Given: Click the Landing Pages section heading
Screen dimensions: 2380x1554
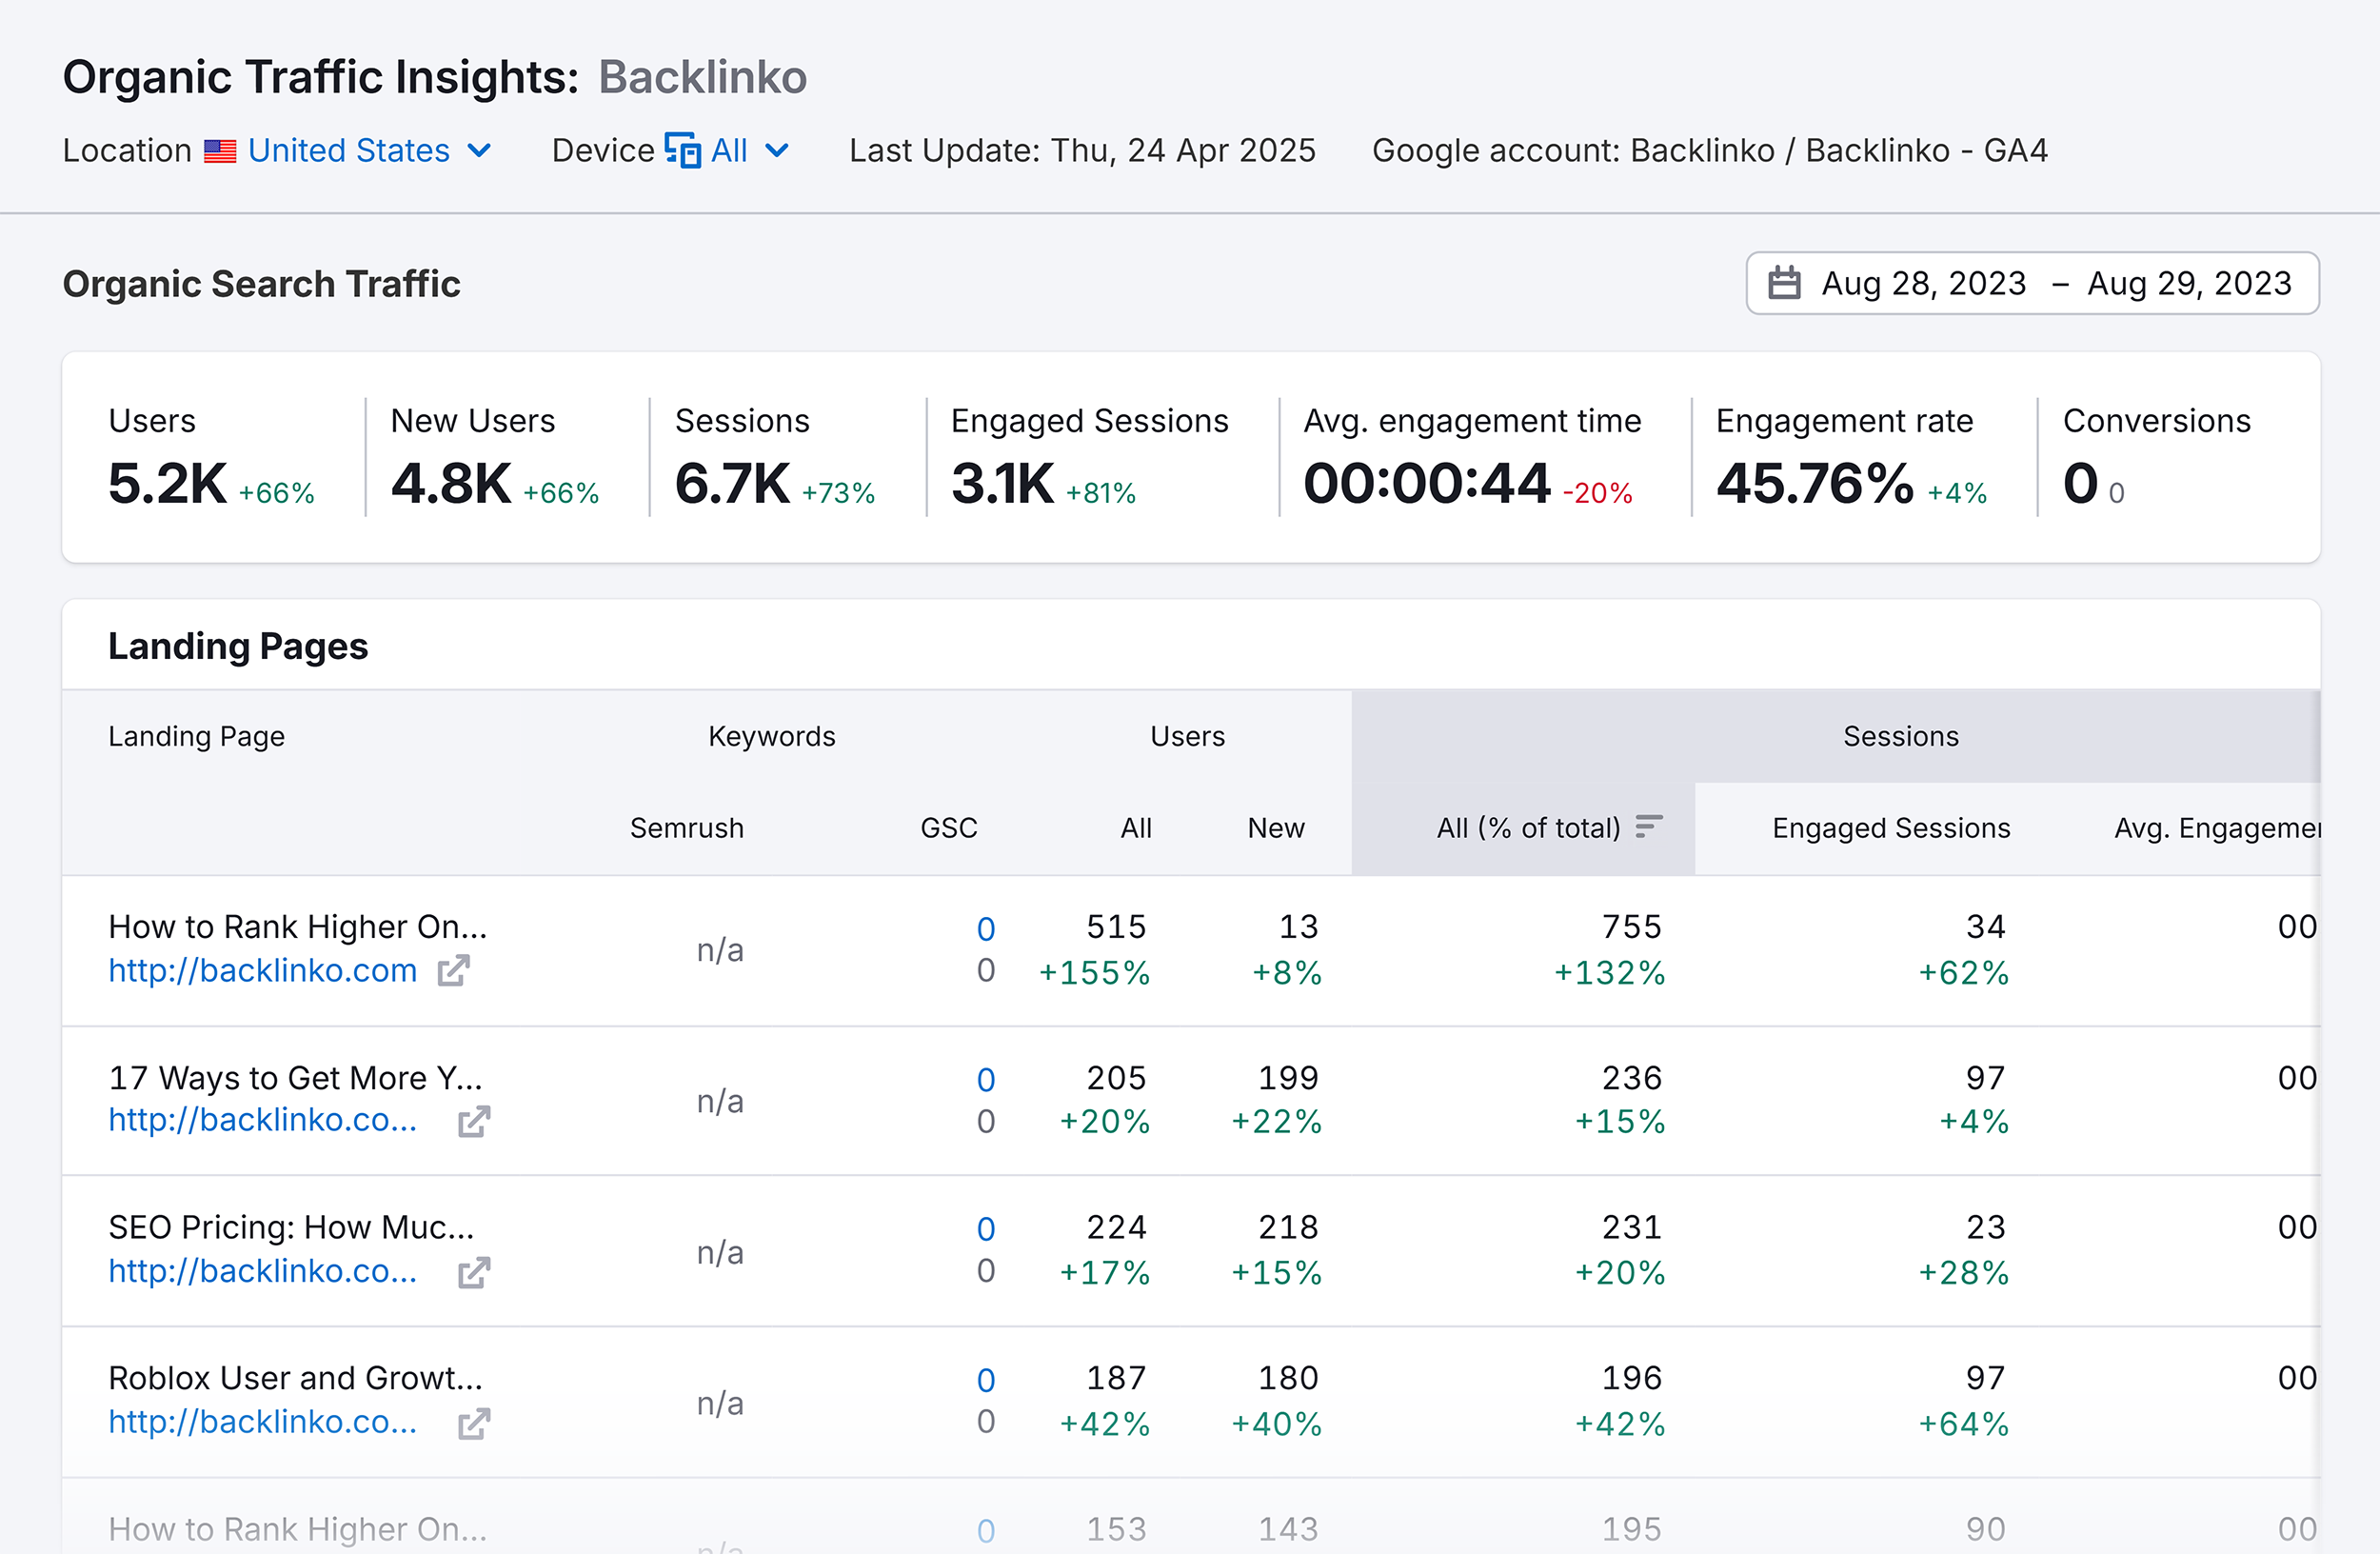Looking at the screenshot, I should coord(238,646).
